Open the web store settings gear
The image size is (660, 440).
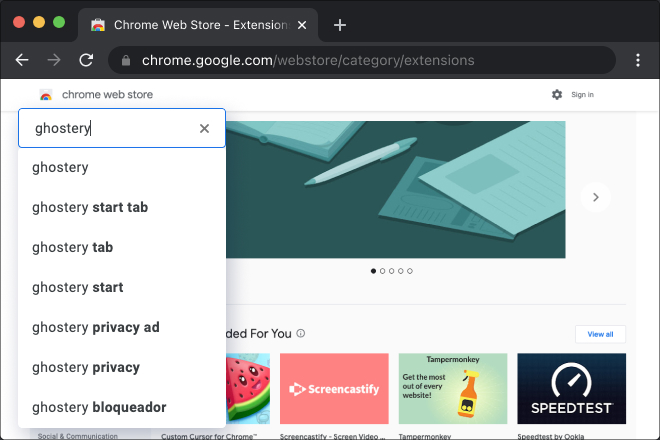tap(557, 95)
